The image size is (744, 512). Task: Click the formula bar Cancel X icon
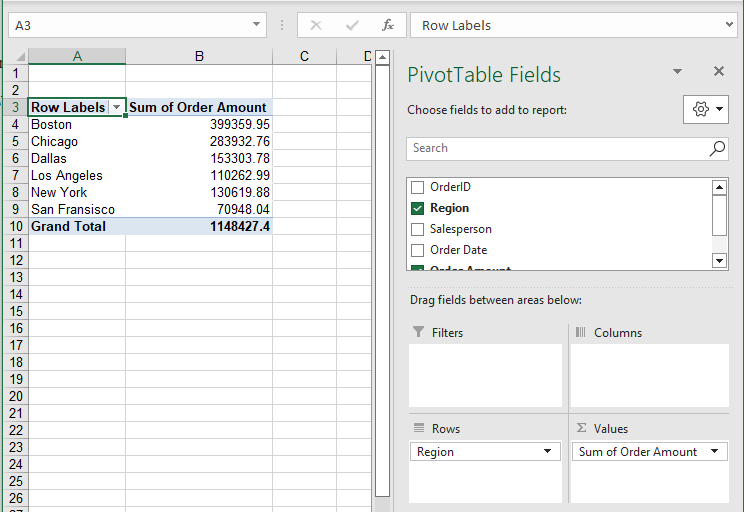click(x=316, y=25)
